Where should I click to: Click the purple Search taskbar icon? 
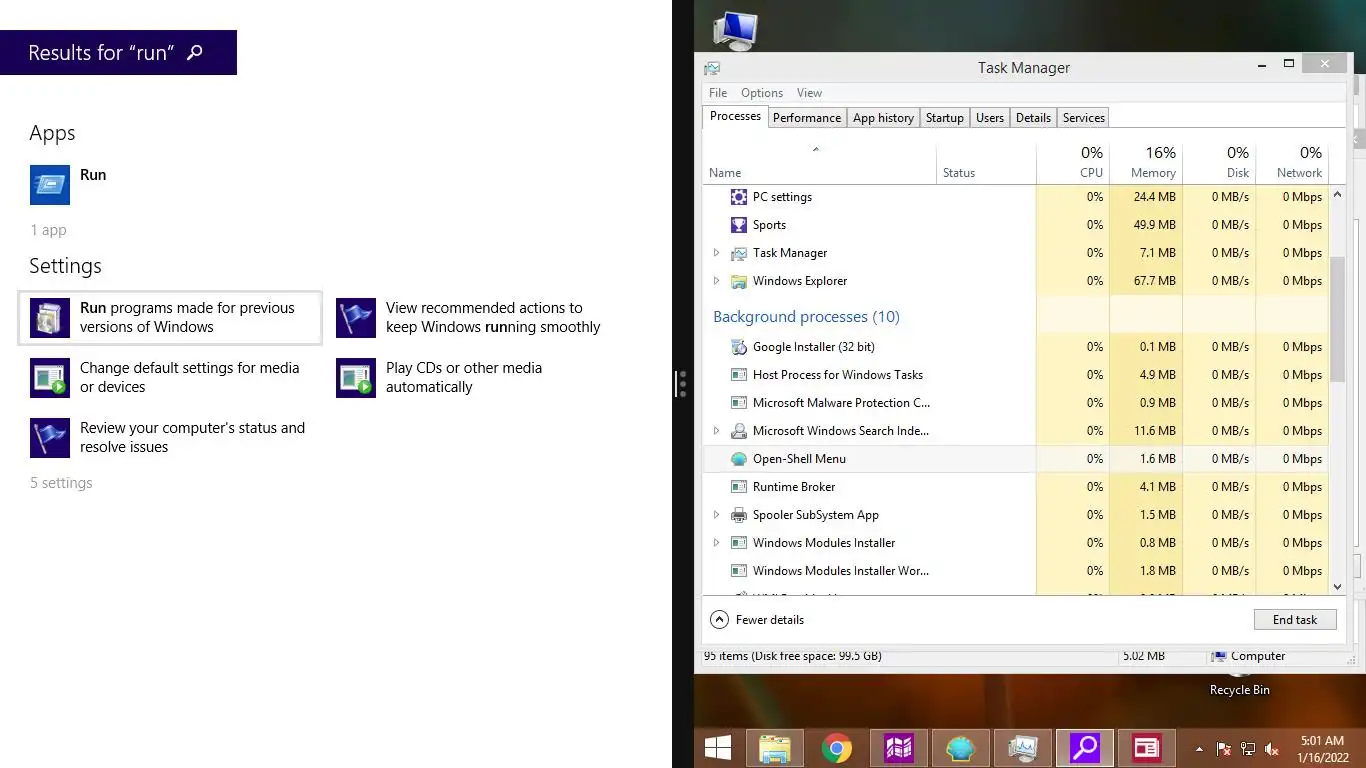point(1085,748)
